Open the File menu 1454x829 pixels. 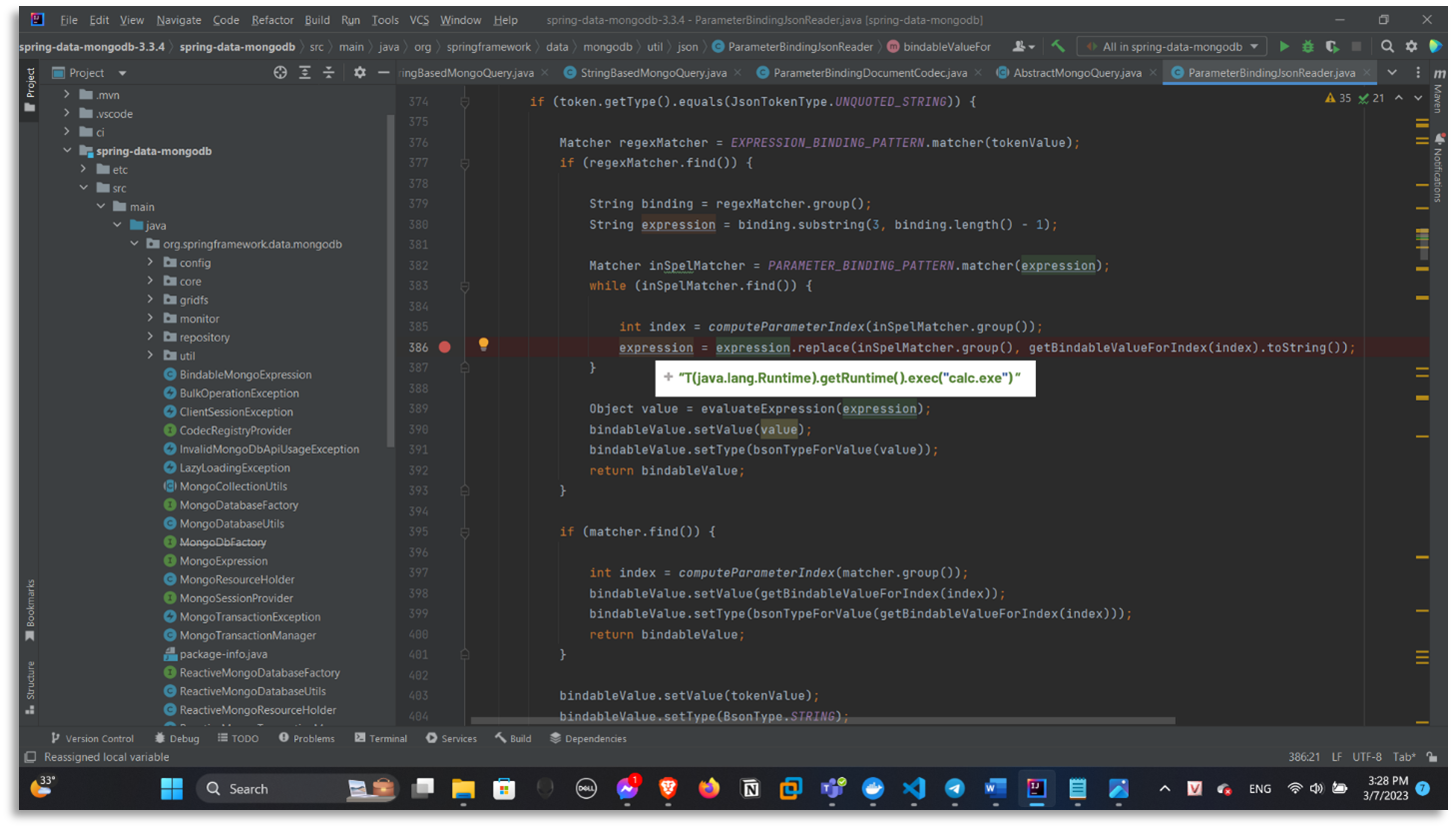tap(69, 20)
